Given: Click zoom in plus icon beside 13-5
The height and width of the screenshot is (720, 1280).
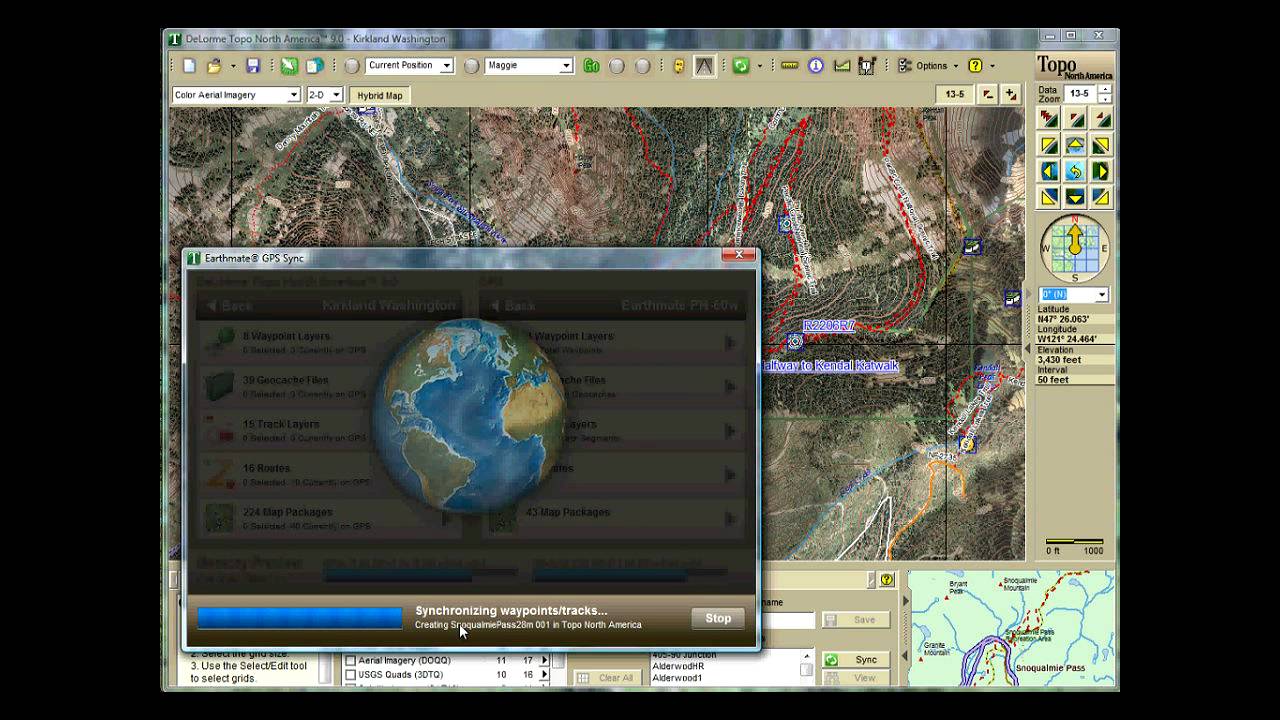Looking at the screenshot, I should click(x=1011, y=94).
